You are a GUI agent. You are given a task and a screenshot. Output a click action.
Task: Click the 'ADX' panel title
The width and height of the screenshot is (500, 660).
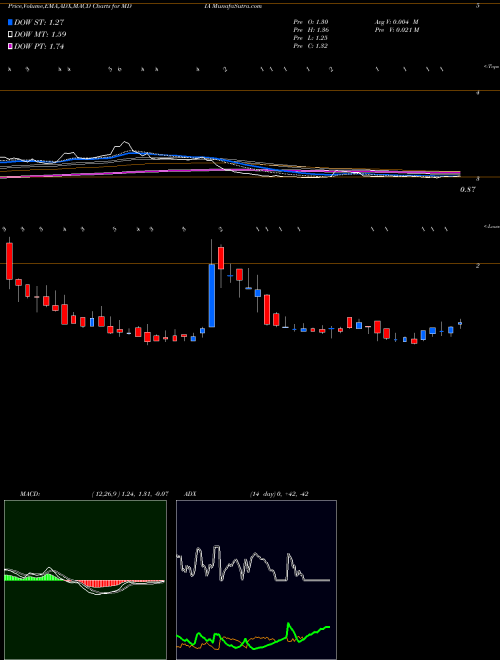click(191, 494)
